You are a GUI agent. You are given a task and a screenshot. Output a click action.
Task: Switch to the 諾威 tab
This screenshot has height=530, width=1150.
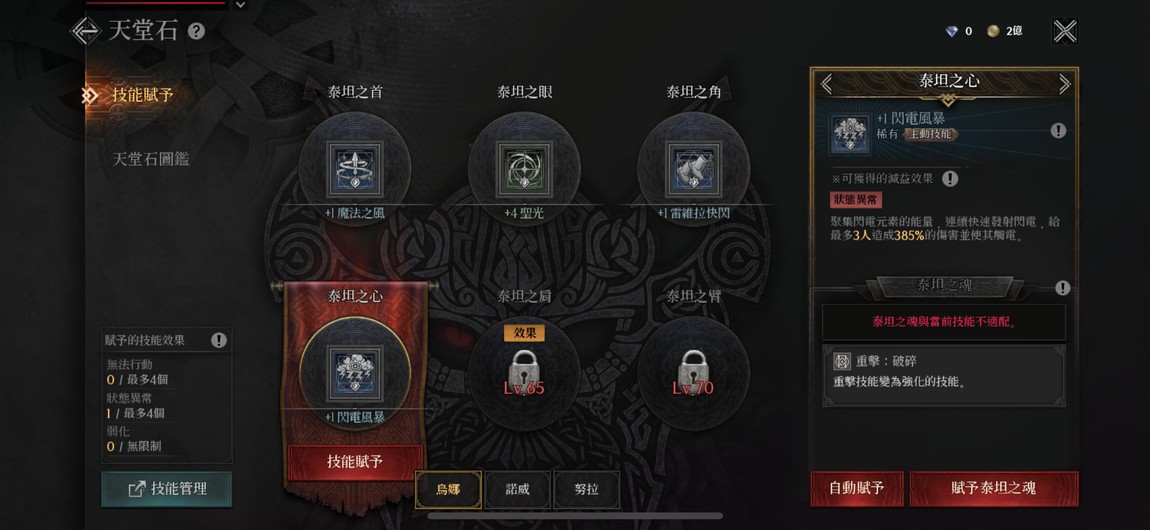517,490
